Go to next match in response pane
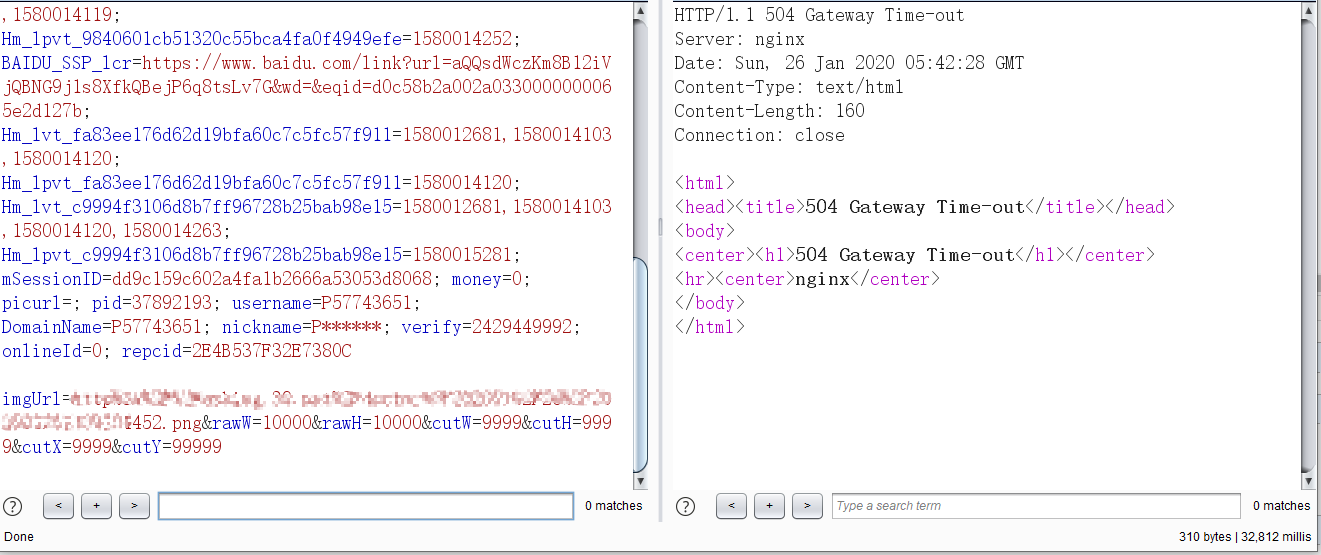 [x=807, y=506]
